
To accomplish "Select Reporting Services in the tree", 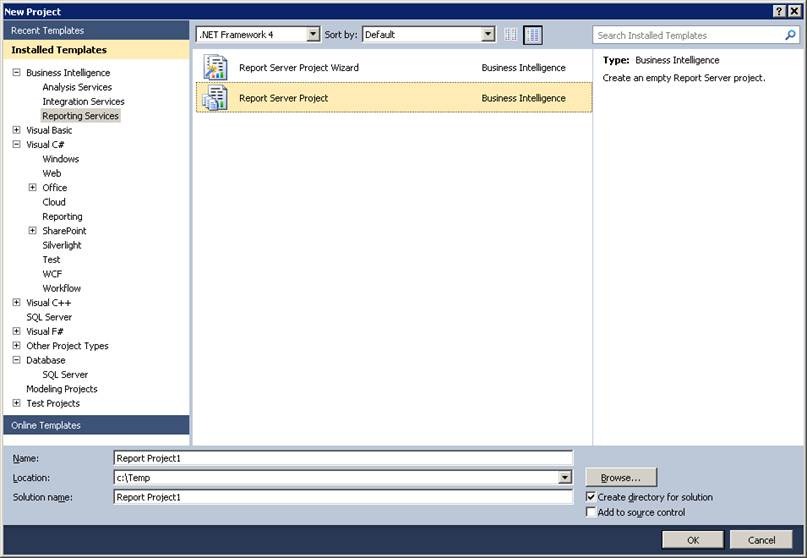I will coord(80,116).
